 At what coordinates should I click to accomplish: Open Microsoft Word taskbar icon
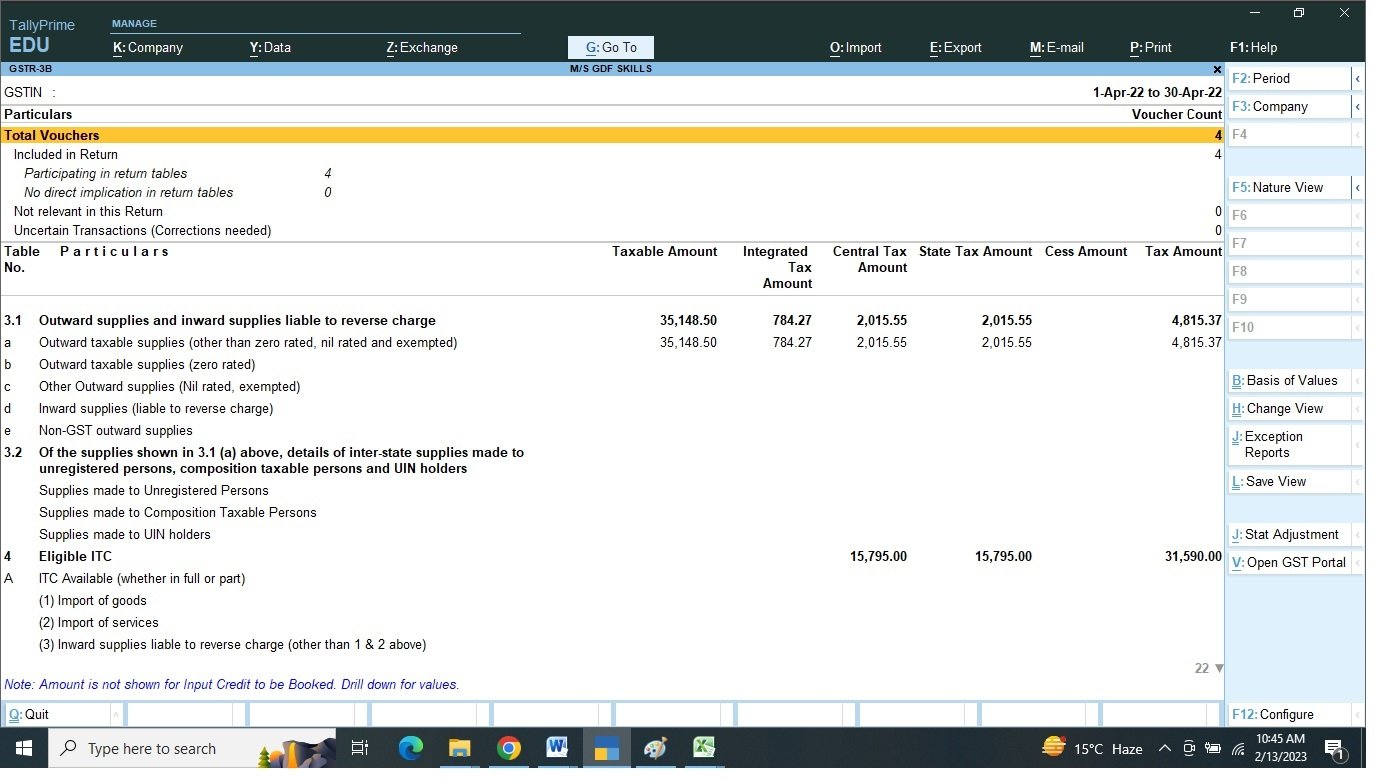(557, 748)
